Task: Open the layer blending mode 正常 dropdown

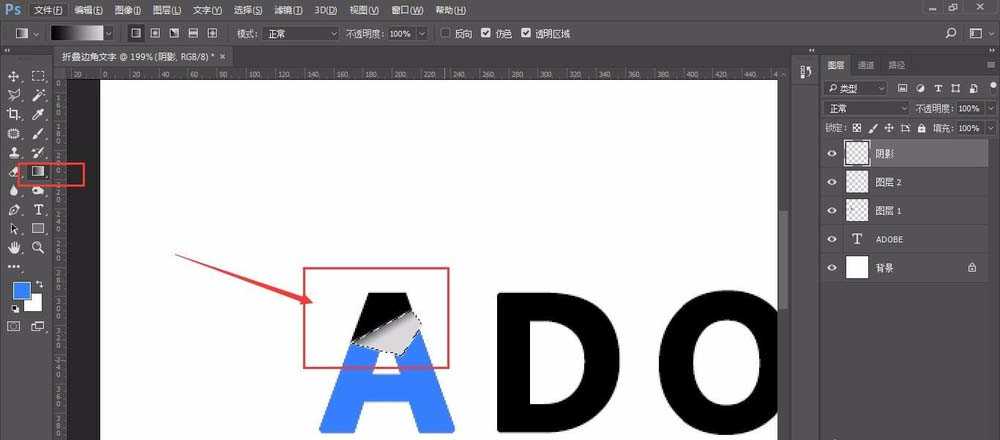Action: [867, 108]
